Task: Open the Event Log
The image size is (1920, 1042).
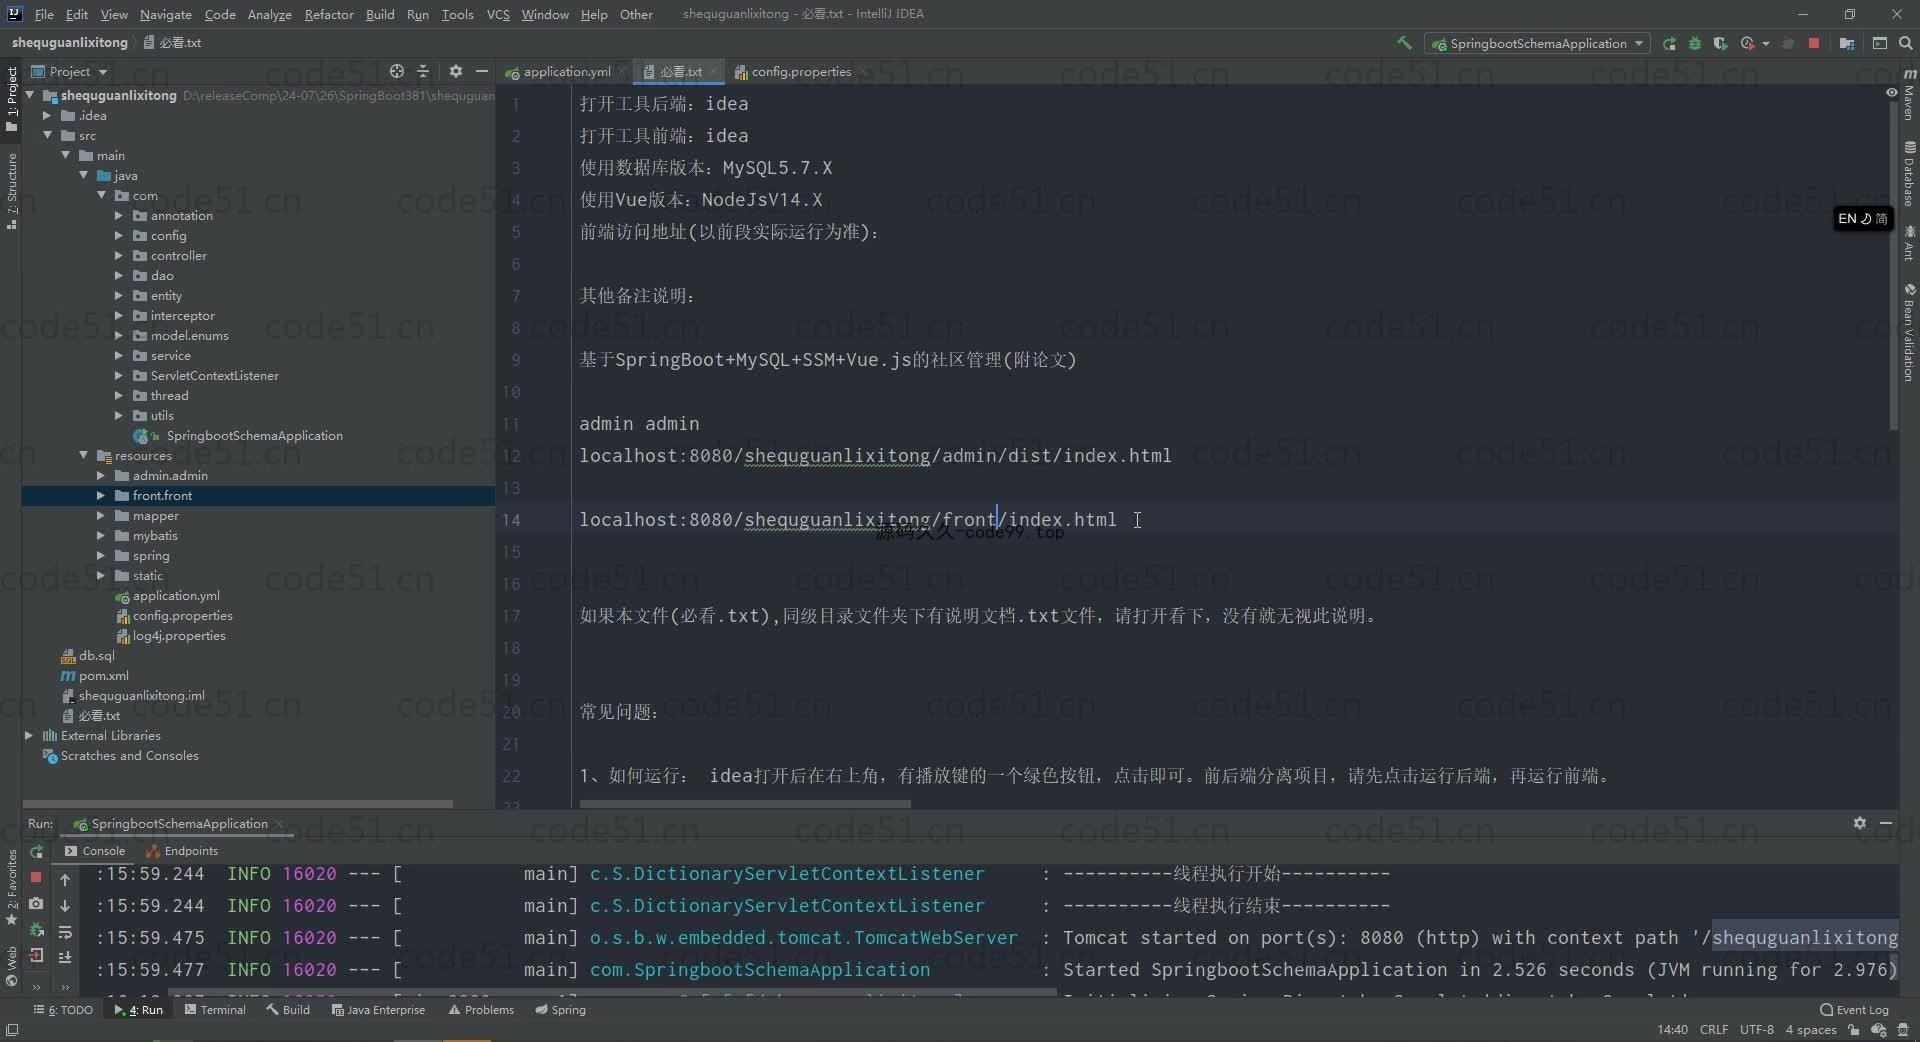Action: (1854, 1010)
